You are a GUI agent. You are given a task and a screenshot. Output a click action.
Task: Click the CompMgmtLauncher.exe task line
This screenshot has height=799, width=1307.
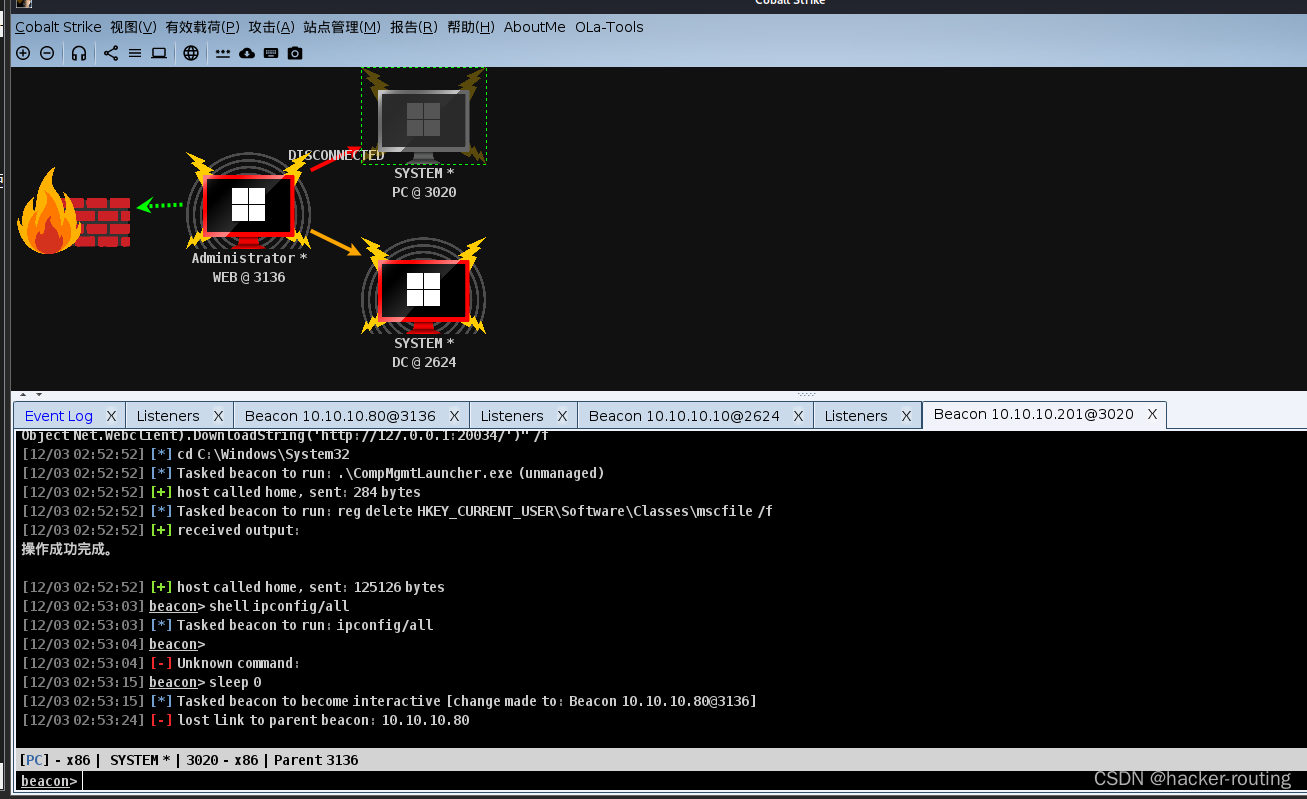pyautogui.click(x=313, y=473)
